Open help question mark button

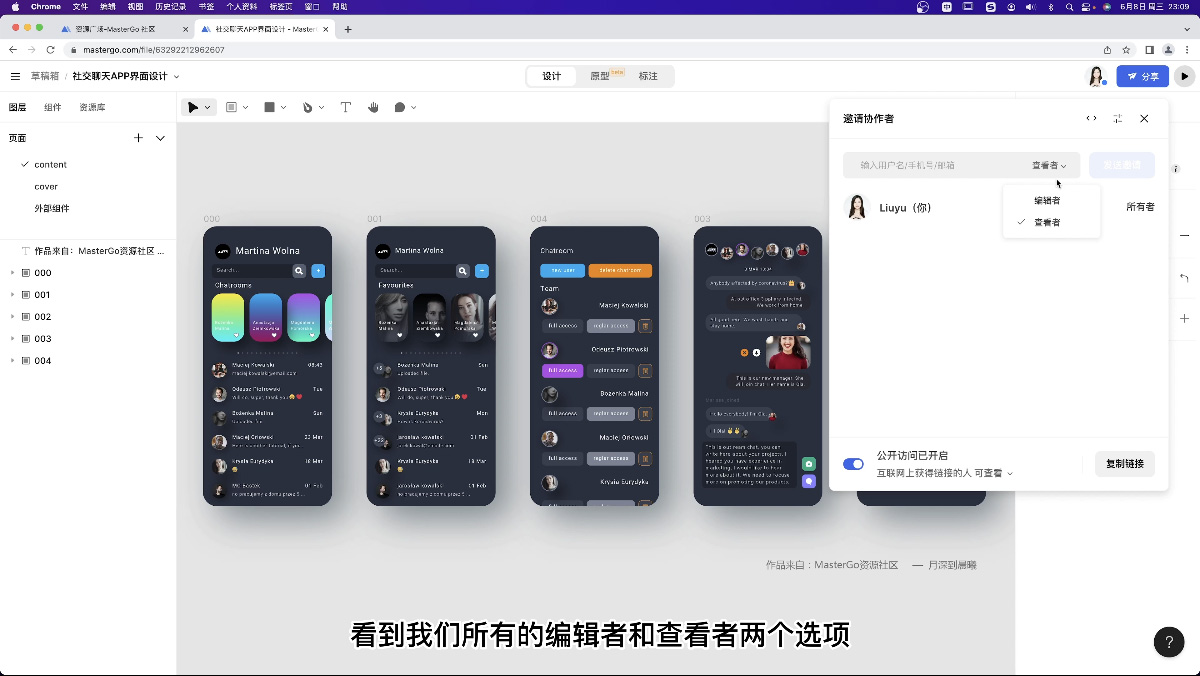[1169, 642]
